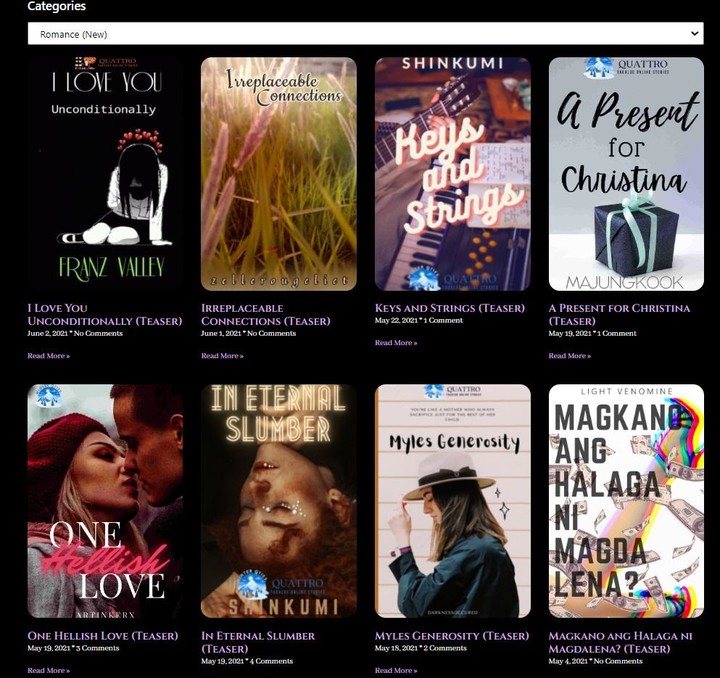Click A Present for Christina (Teaser) title
The width and height of the screenshot is (720, 678).
click(619, 314)
